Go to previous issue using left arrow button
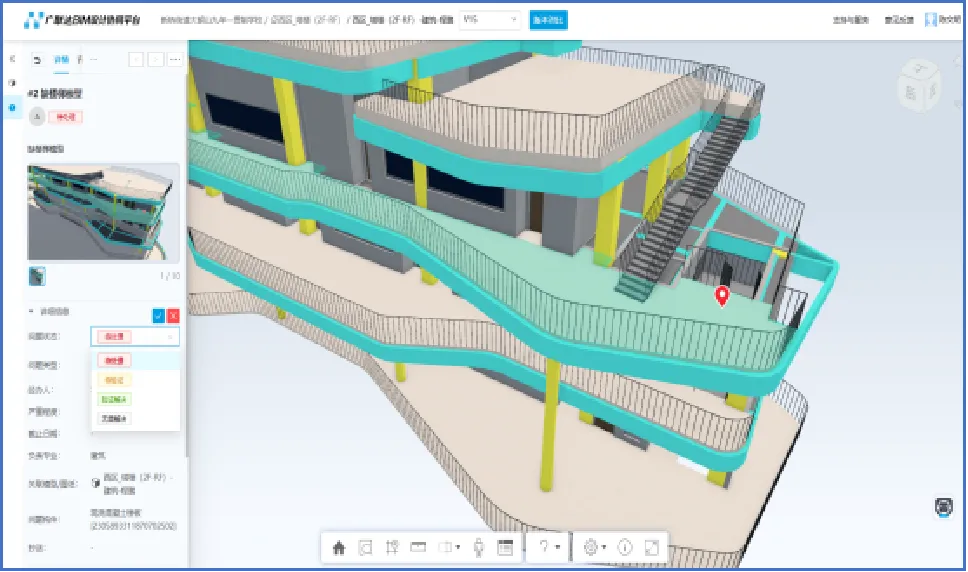Screen dimensions: 968x572 pos(136,60)
